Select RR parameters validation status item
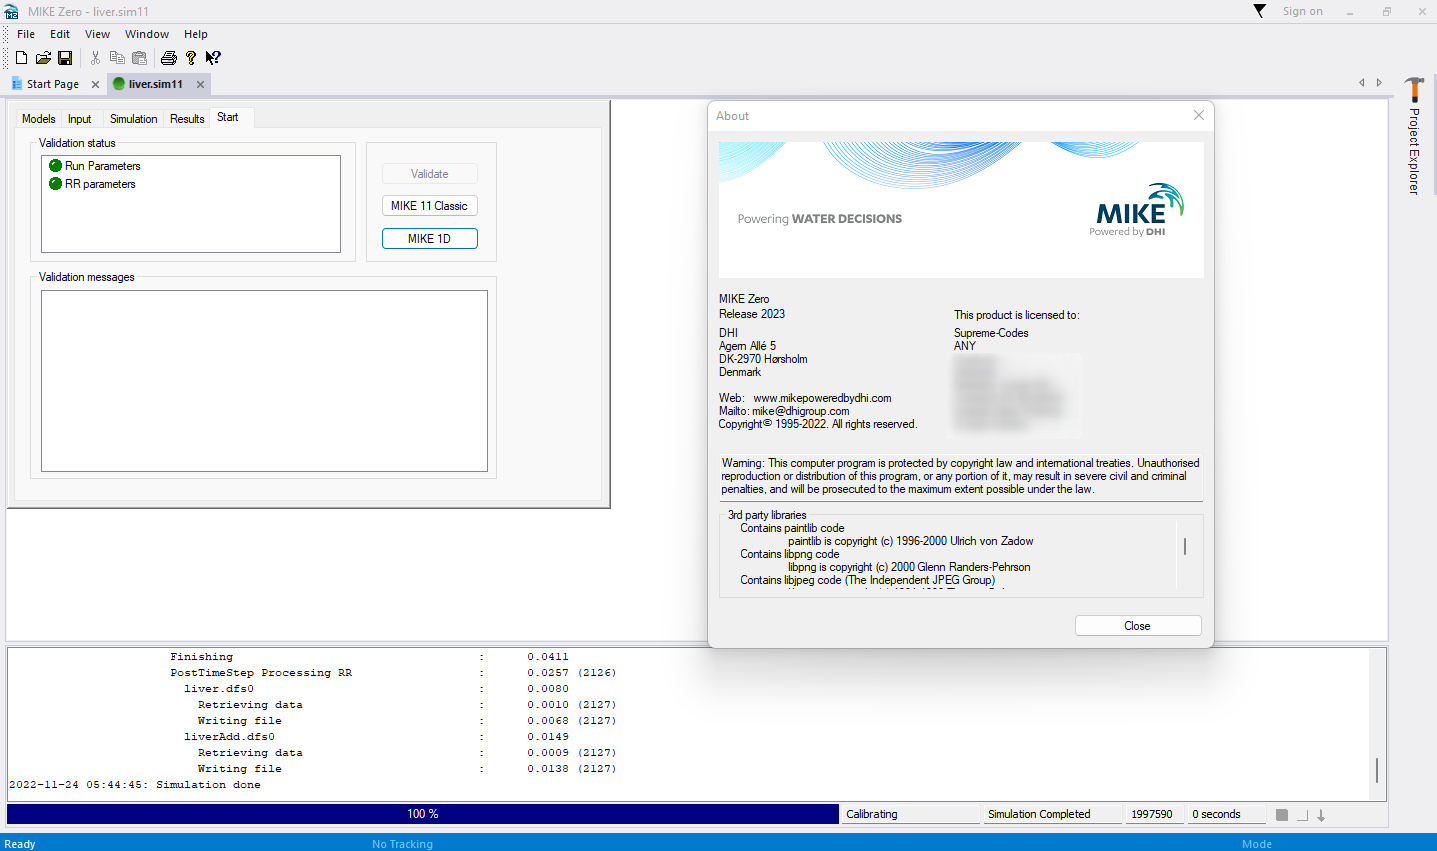This screenshot has height=851, width=1437. click(x=100, y=184)
